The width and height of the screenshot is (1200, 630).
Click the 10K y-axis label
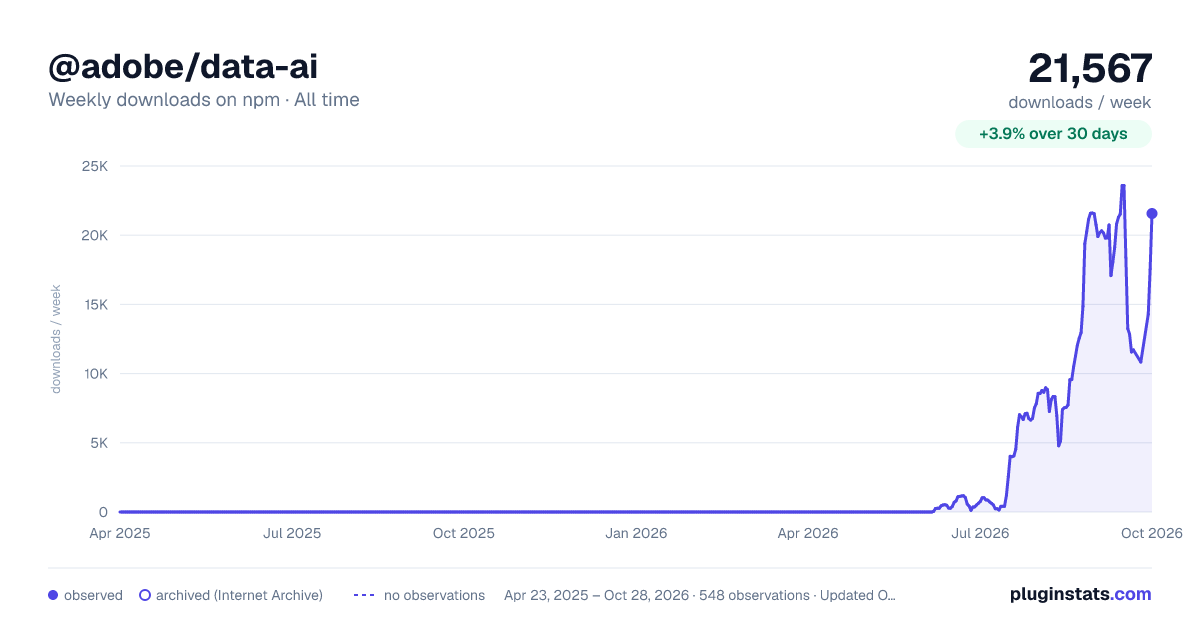(x=94, y=374)
